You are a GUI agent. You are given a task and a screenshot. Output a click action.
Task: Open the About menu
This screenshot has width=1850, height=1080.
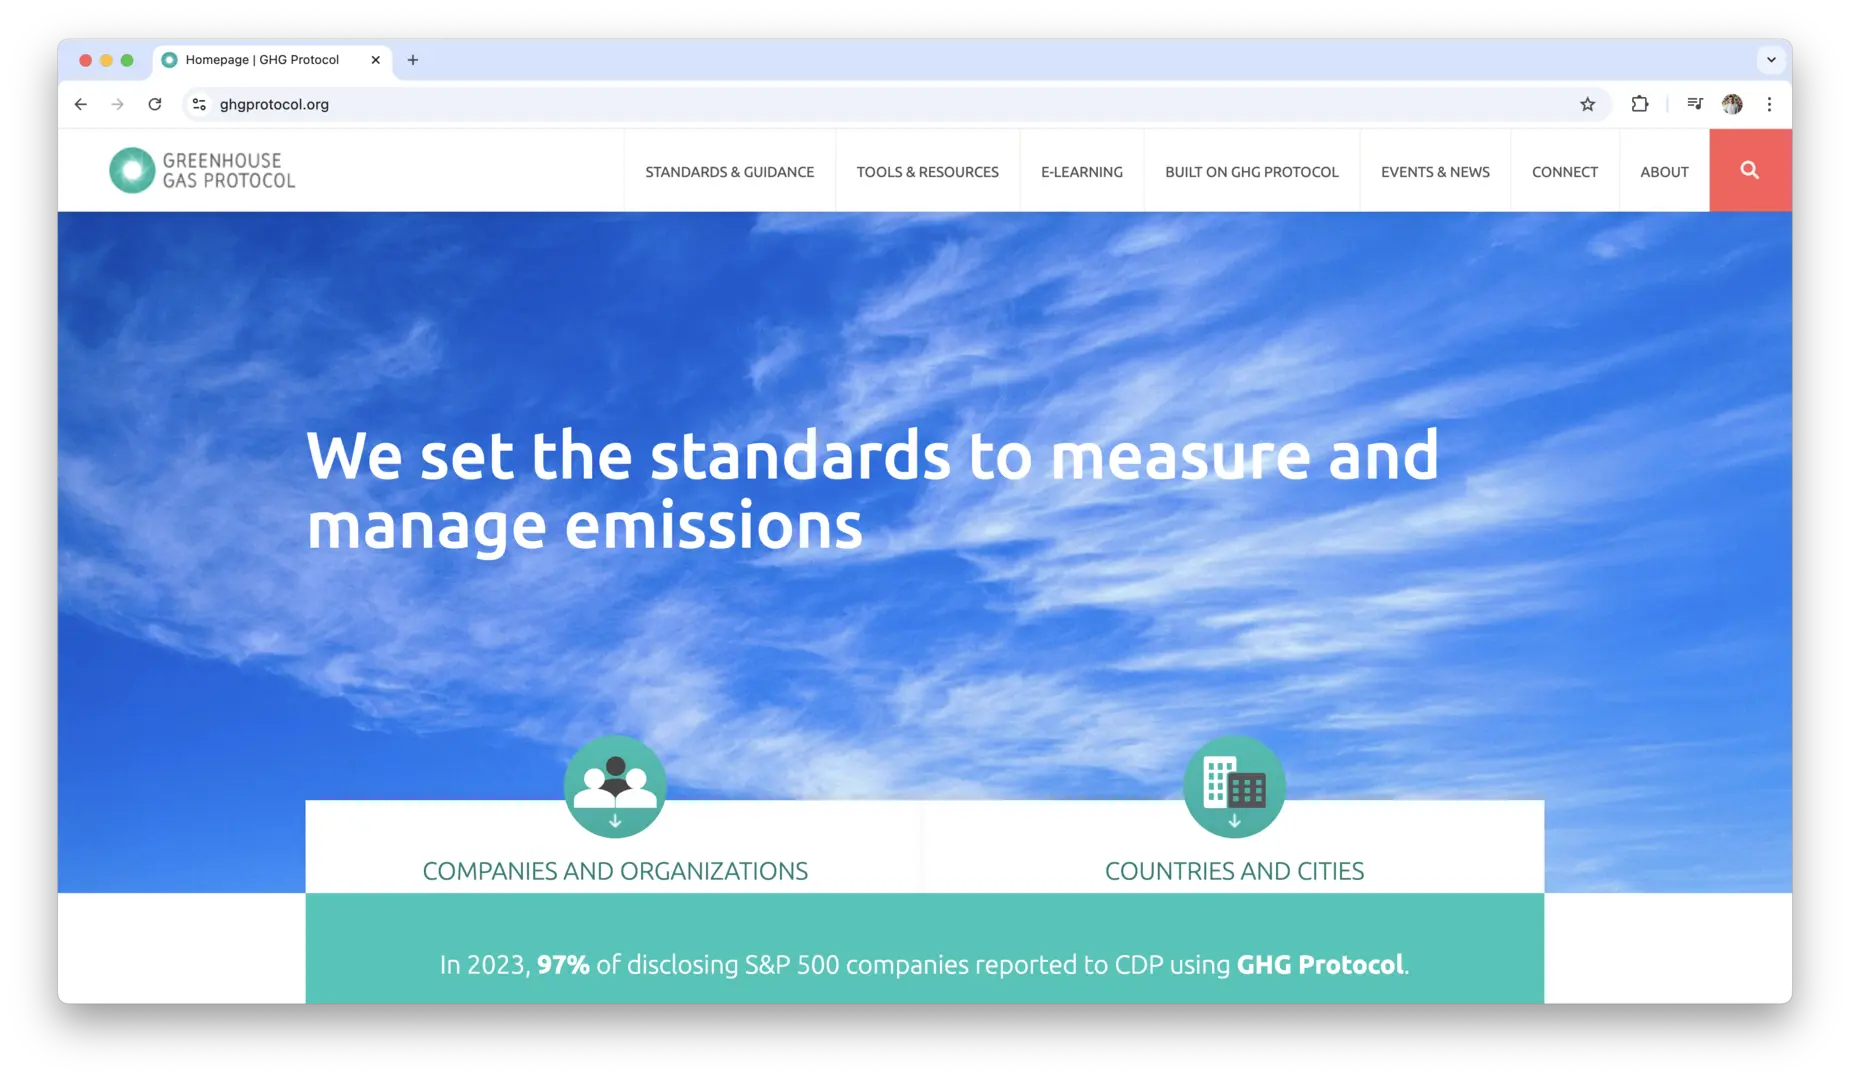pyautogui.click(x=1664, y=172)
